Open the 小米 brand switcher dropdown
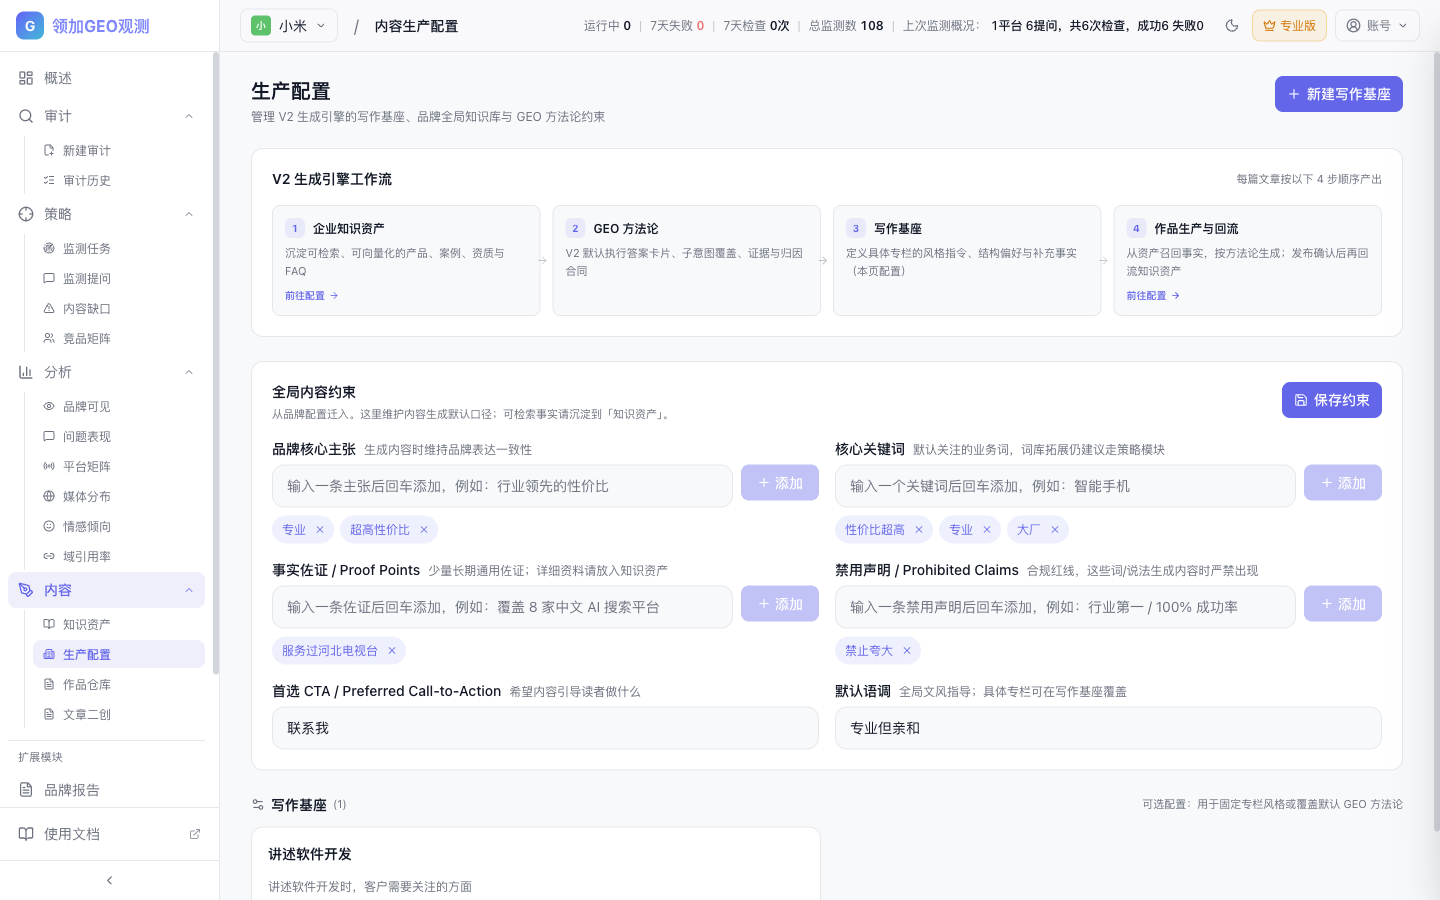 (289, 26)
